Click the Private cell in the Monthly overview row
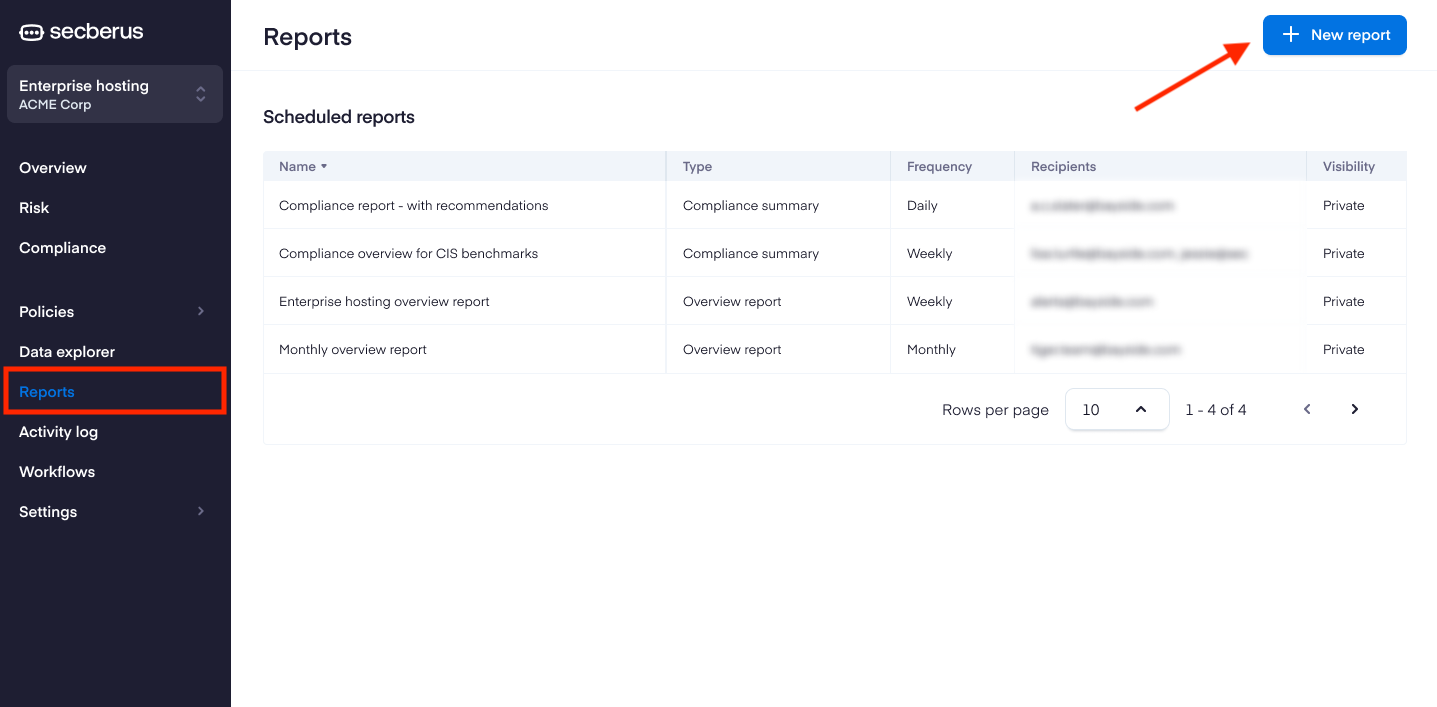The width and height of the screenshot is (1437, 707). coord(1343,350)
